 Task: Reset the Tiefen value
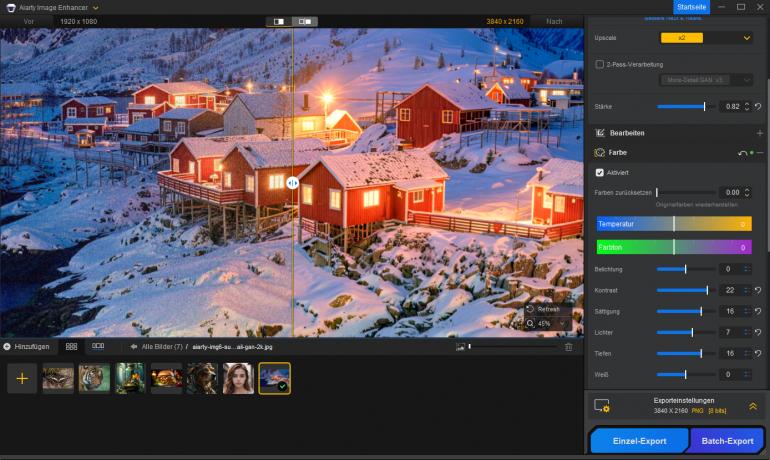tap(758, 353)
